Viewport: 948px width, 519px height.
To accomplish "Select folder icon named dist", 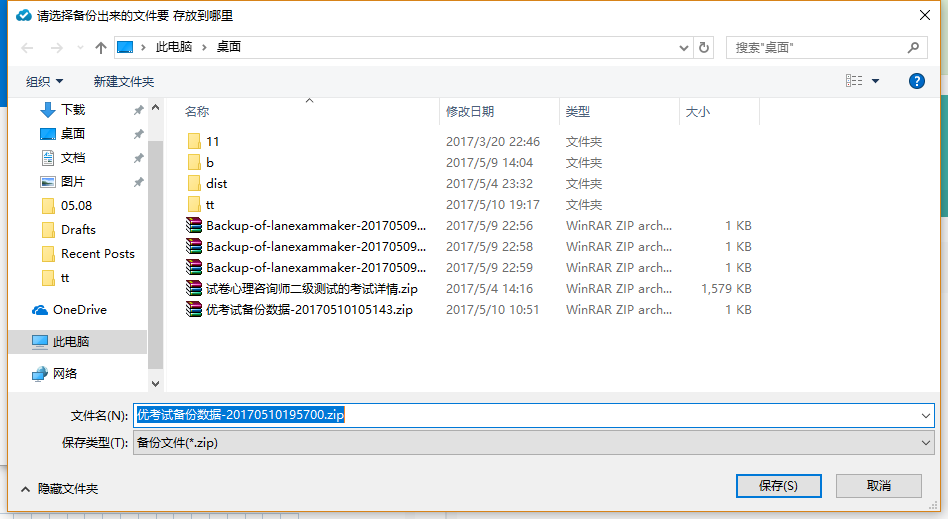I will pos(194,184).
